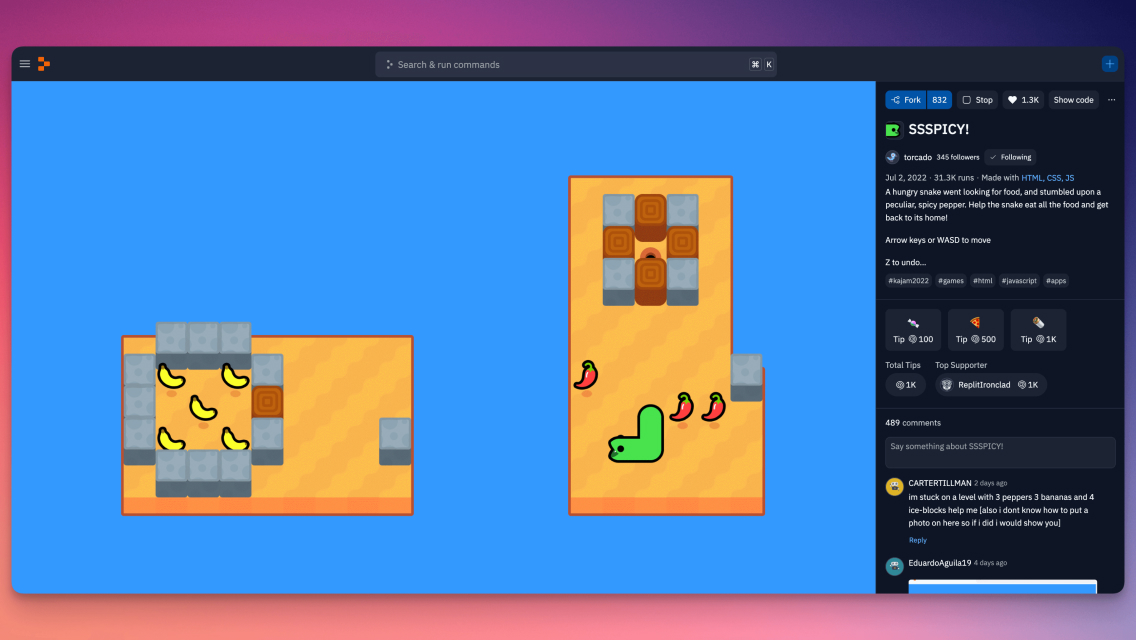
Task: Click the Search & run commands bar
Action: [x=575, y=63]
